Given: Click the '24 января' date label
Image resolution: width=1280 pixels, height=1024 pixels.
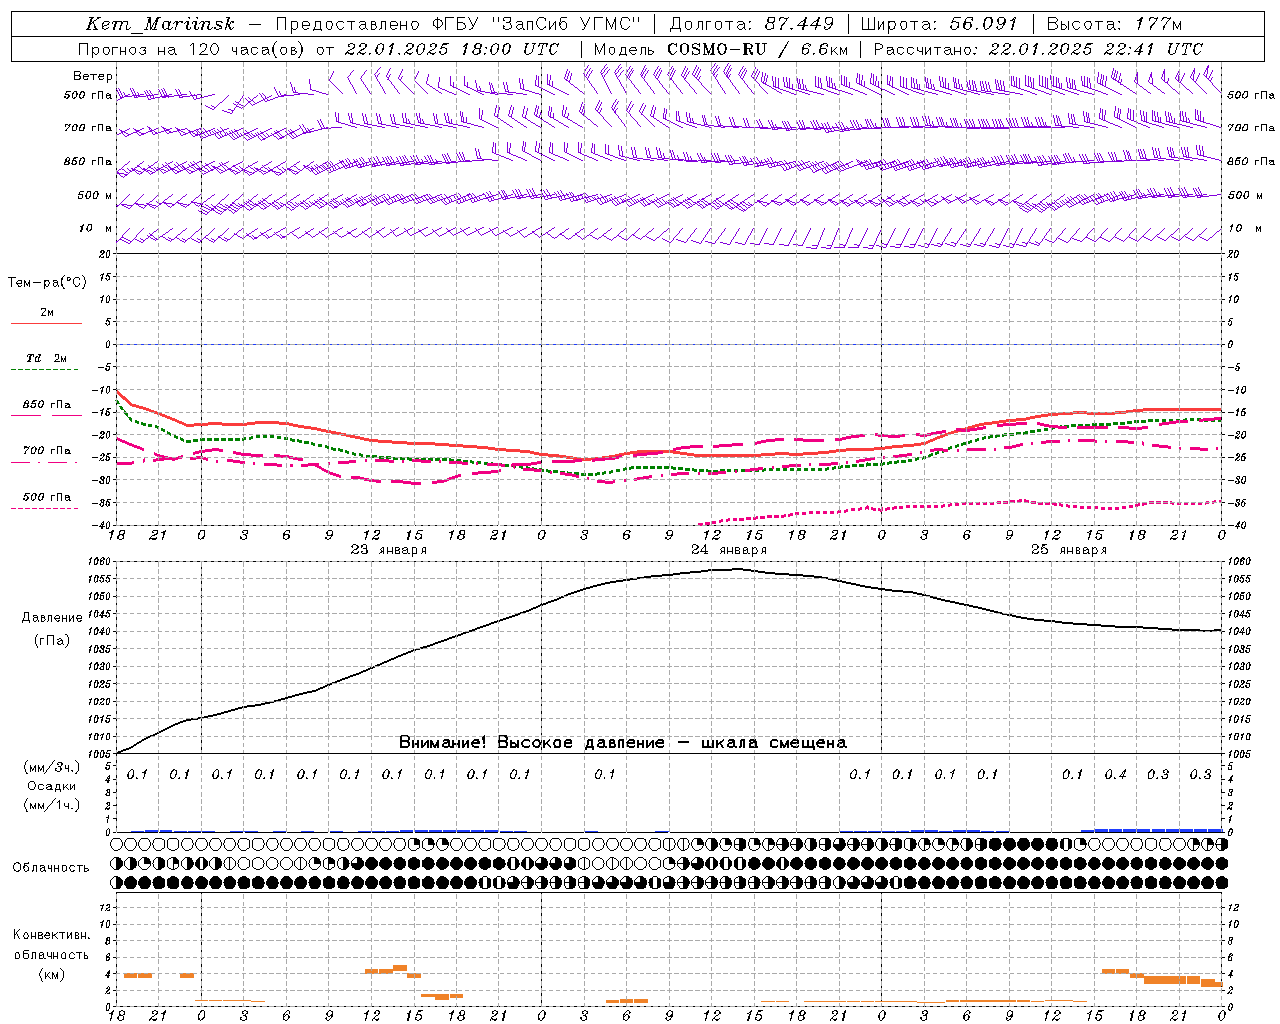Looking at the screenshot, I should (728, 550).
